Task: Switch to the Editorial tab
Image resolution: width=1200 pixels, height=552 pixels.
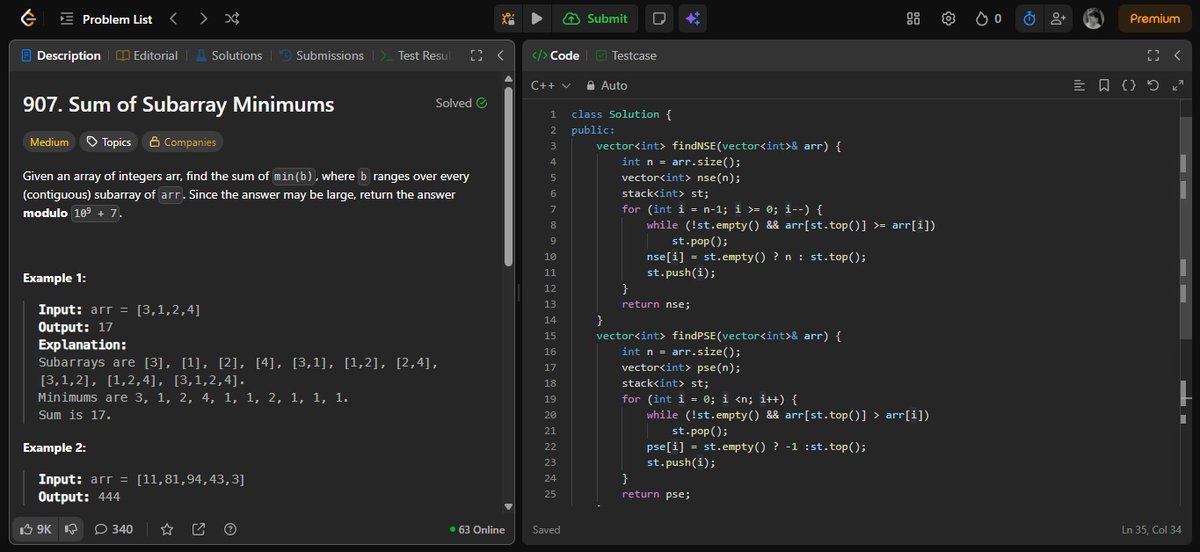Action: coord(147,56)
